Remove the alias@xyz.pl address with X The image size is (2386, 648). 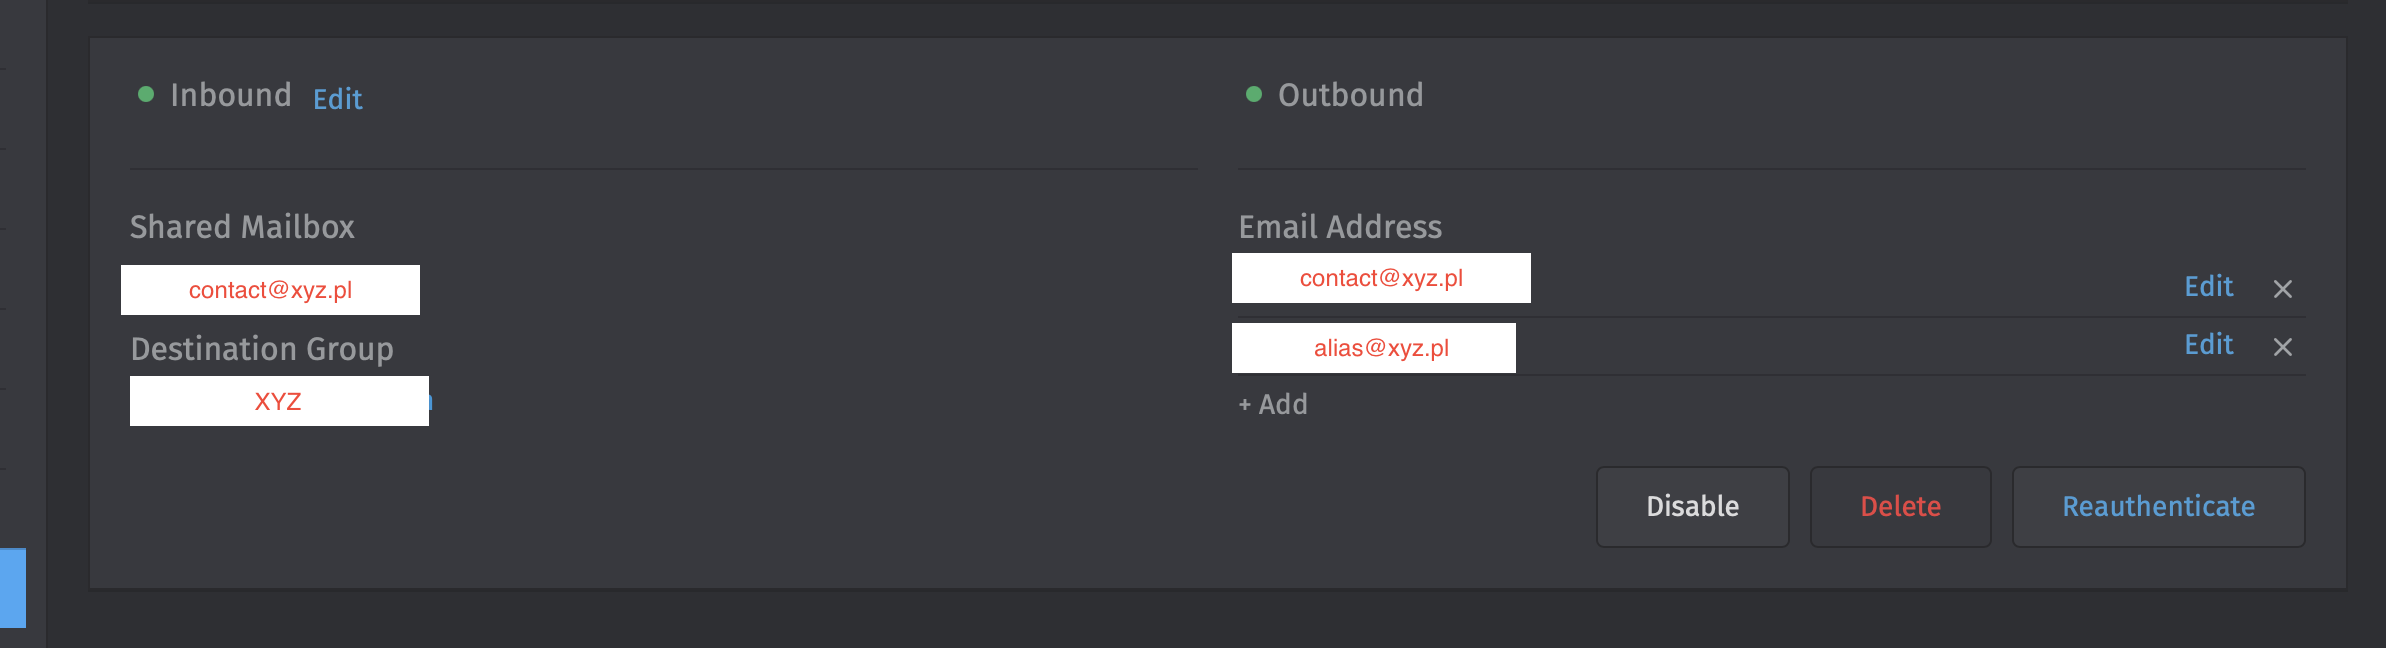[x=2282, y=347]
